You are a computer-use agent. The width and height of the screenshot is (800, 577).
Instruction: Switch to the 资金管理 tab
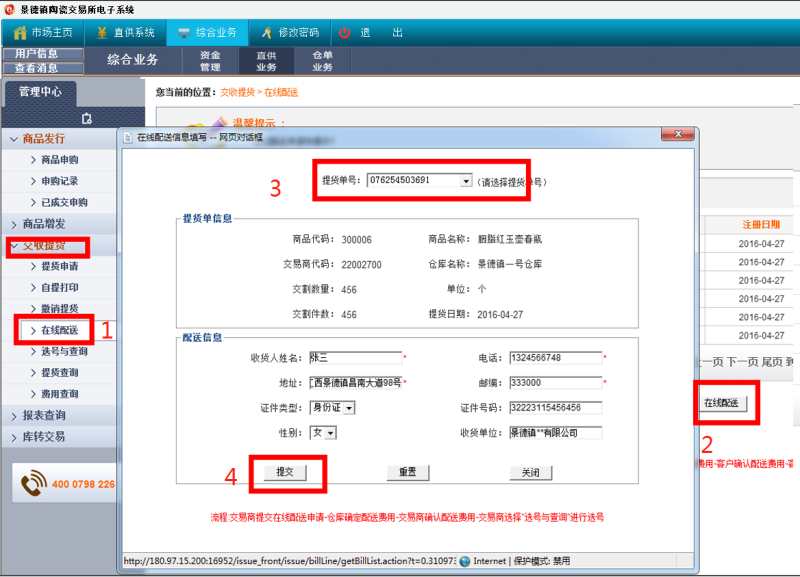[x=210, y=61]
